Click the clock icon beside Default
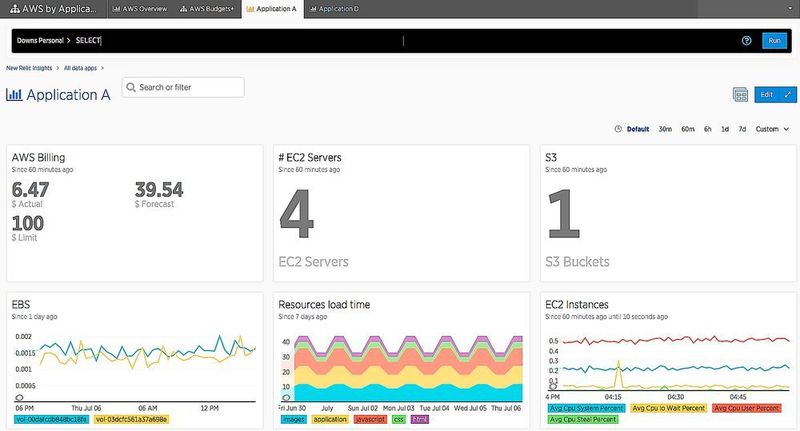Viewport: 800px width, 431px height. pos(618,129)
